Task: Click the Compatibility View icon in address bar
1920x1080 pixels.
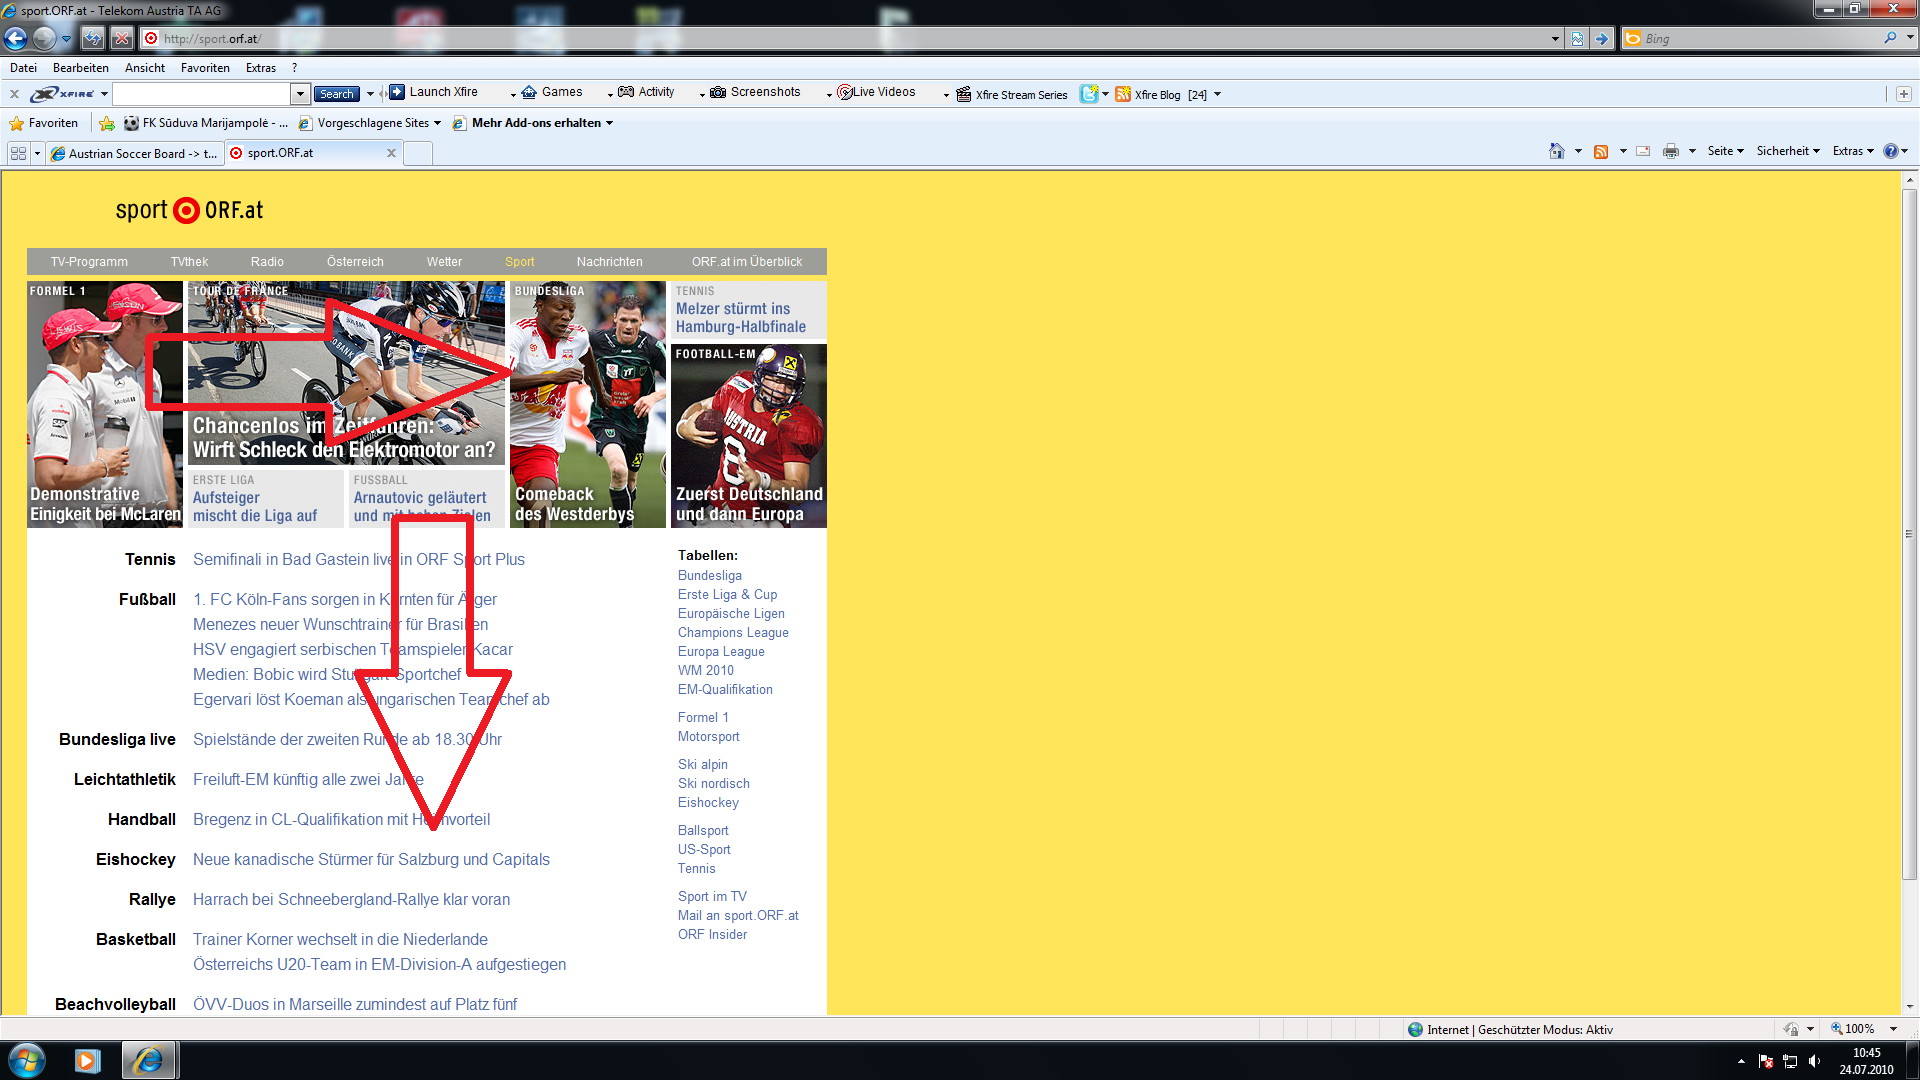Action: (1577, 38)
